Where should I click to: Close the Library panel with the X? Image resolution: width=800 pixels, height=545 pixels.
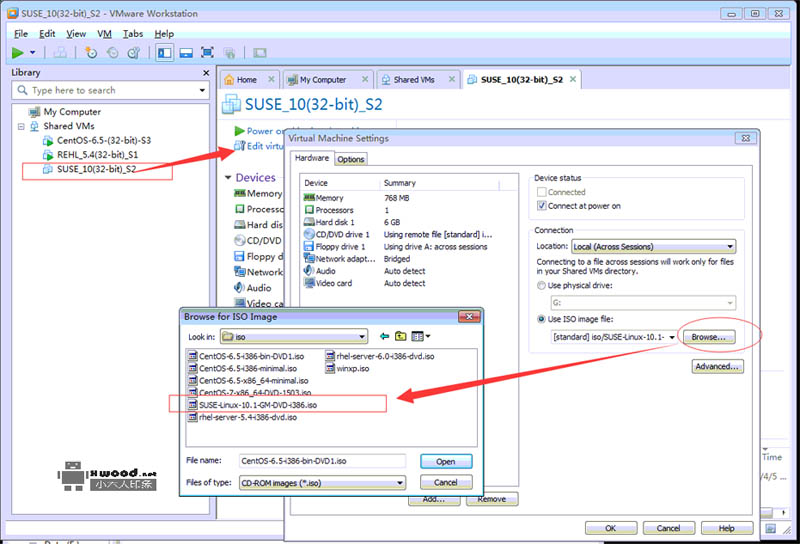coord(206,73)
